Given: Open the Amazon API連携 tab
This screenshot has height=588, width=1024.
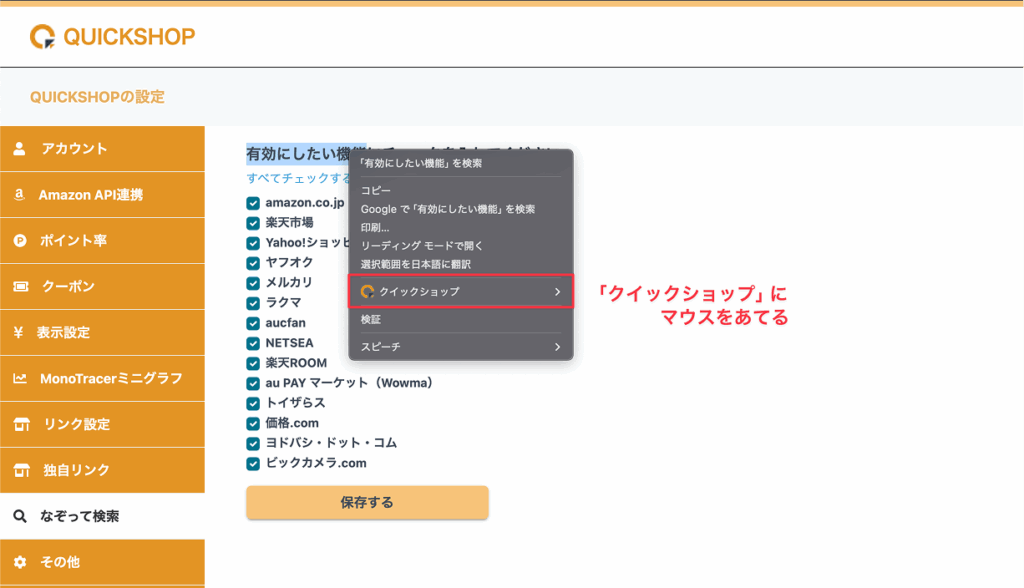Looking at the screenshot, I should [x=103, y=195].
